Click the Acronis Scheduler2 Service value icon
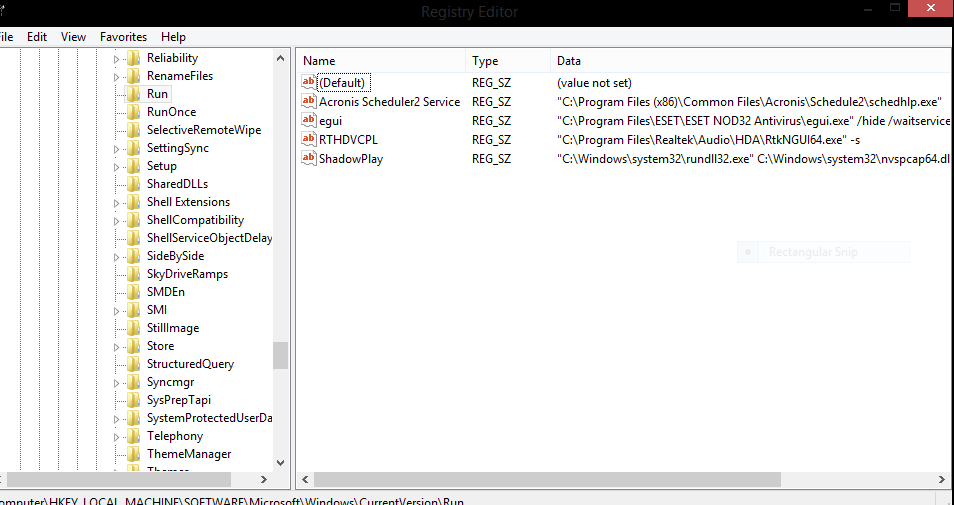The width and height of the screenshot is (954, 505). (309, 101)
